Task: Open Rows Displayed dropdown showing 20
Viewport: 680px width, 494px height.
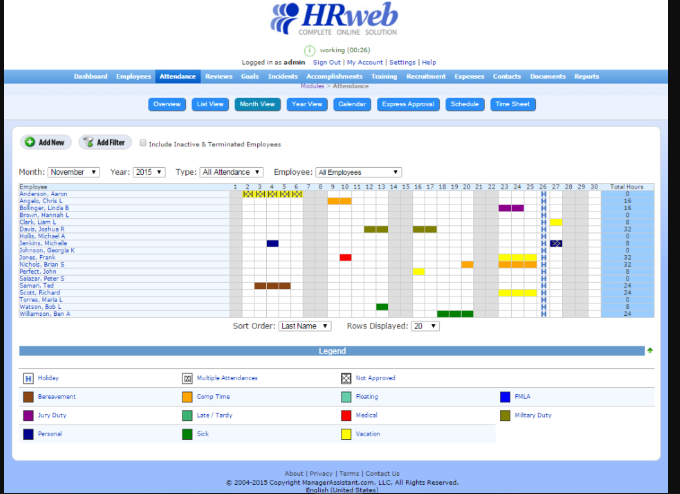Action: (x=426, y=326)
